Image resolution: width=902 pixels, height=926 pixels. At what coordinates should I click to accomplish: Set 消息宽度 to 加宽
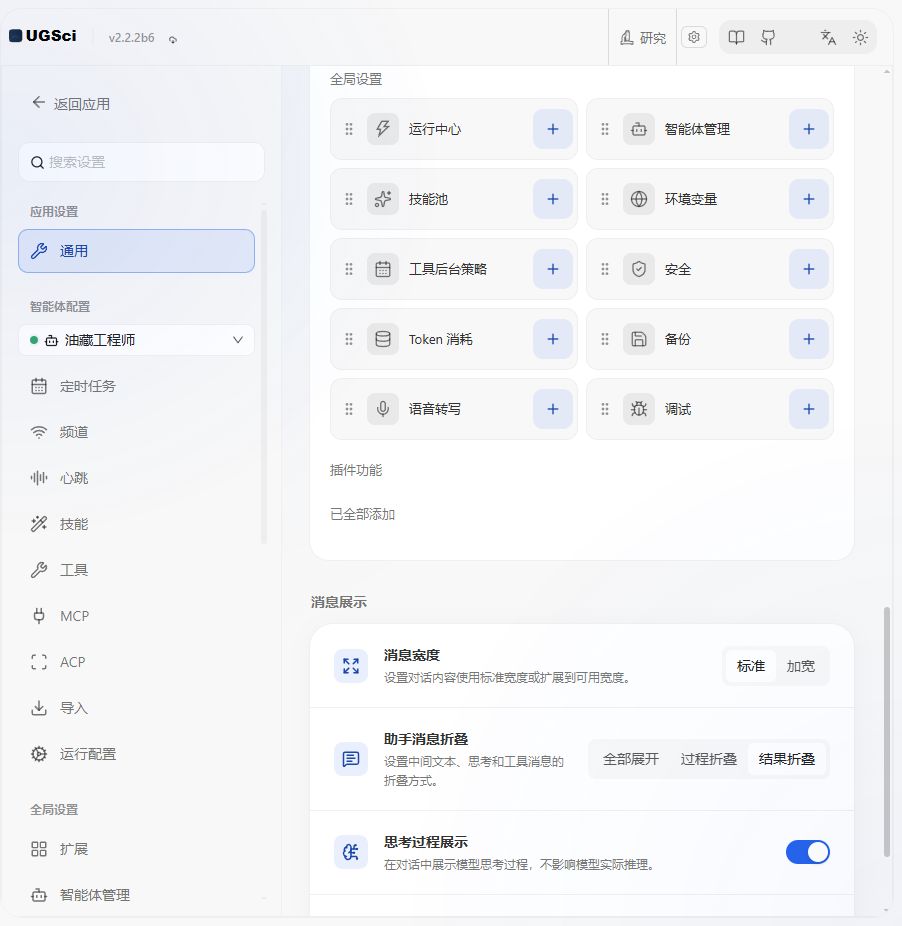[800, 666]
